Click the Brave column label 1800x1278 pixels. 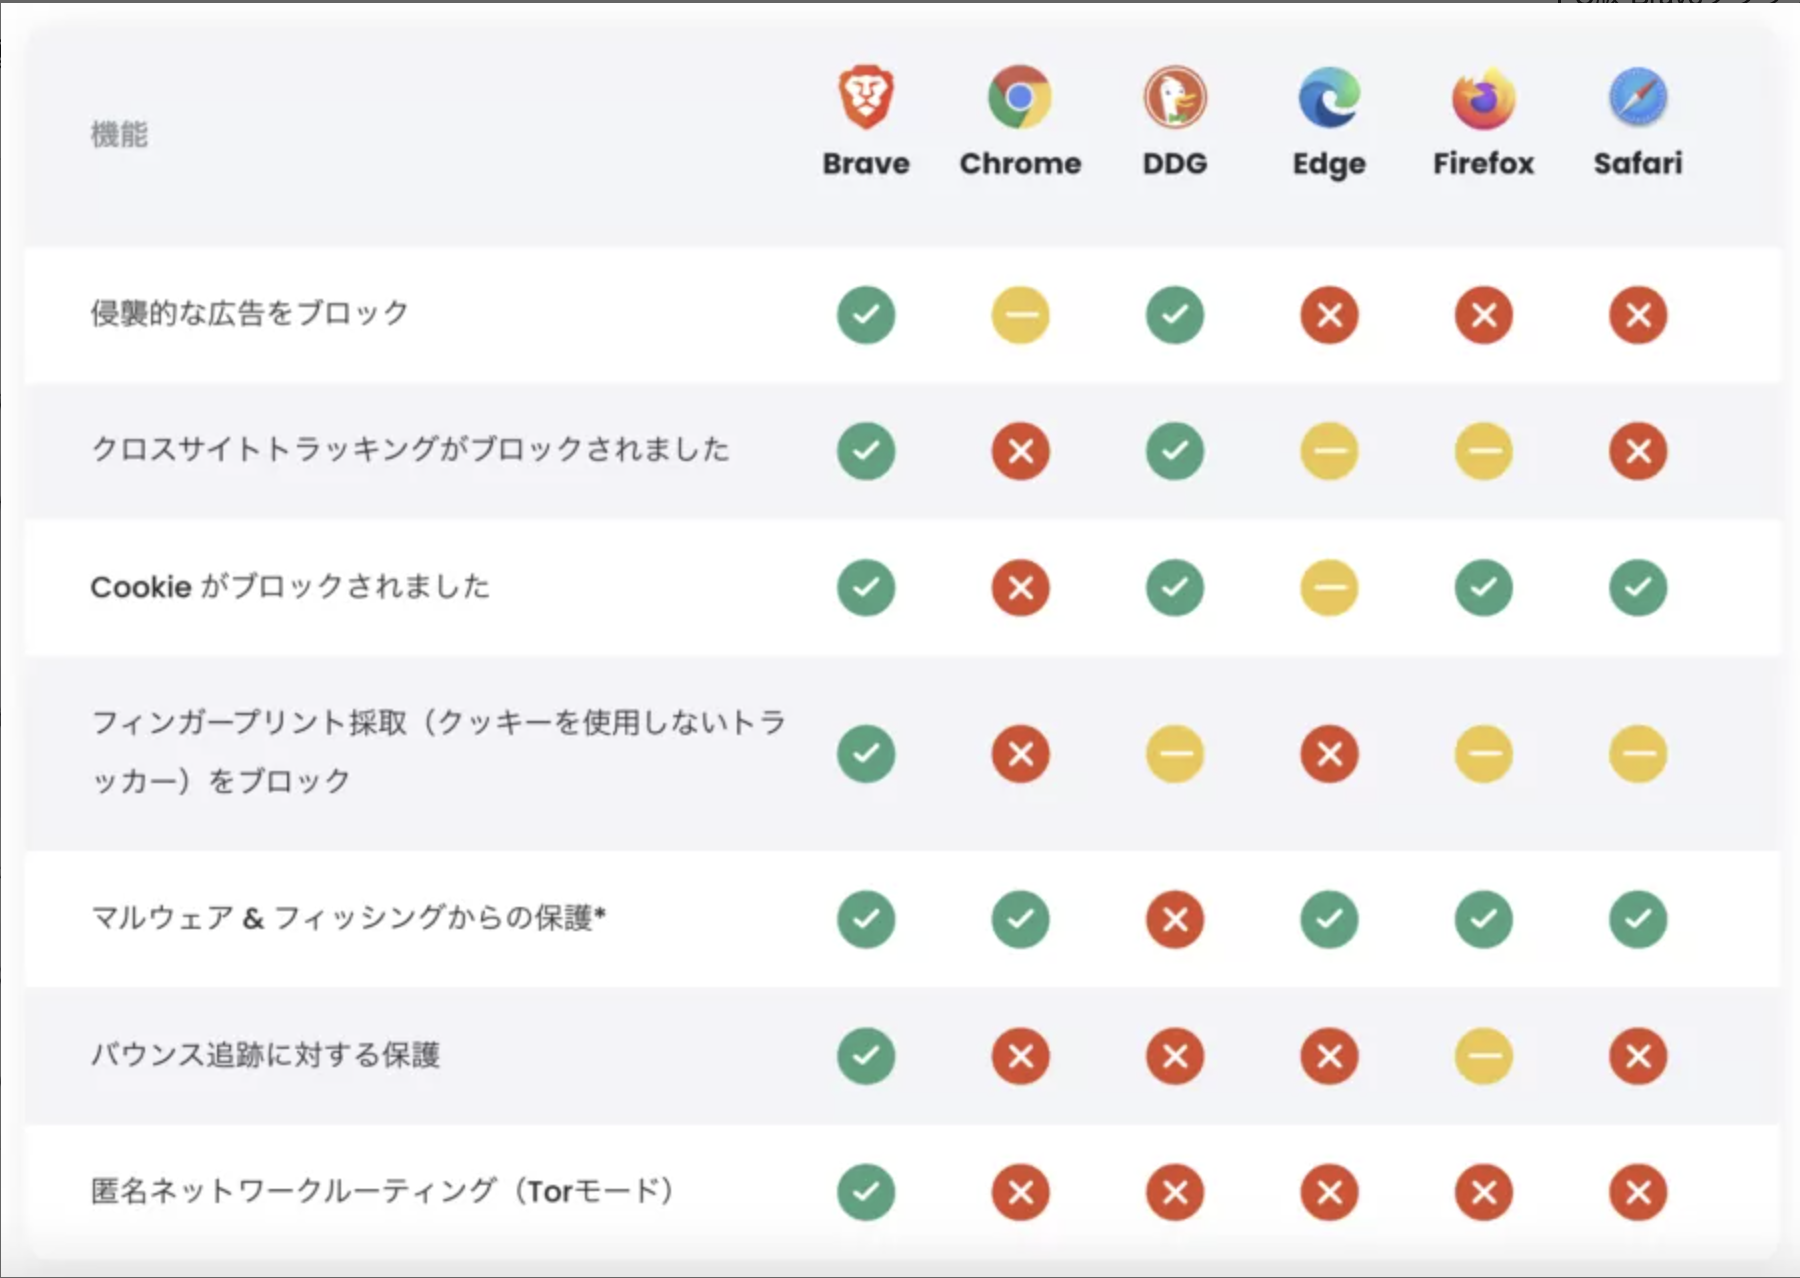click(866, 163)
